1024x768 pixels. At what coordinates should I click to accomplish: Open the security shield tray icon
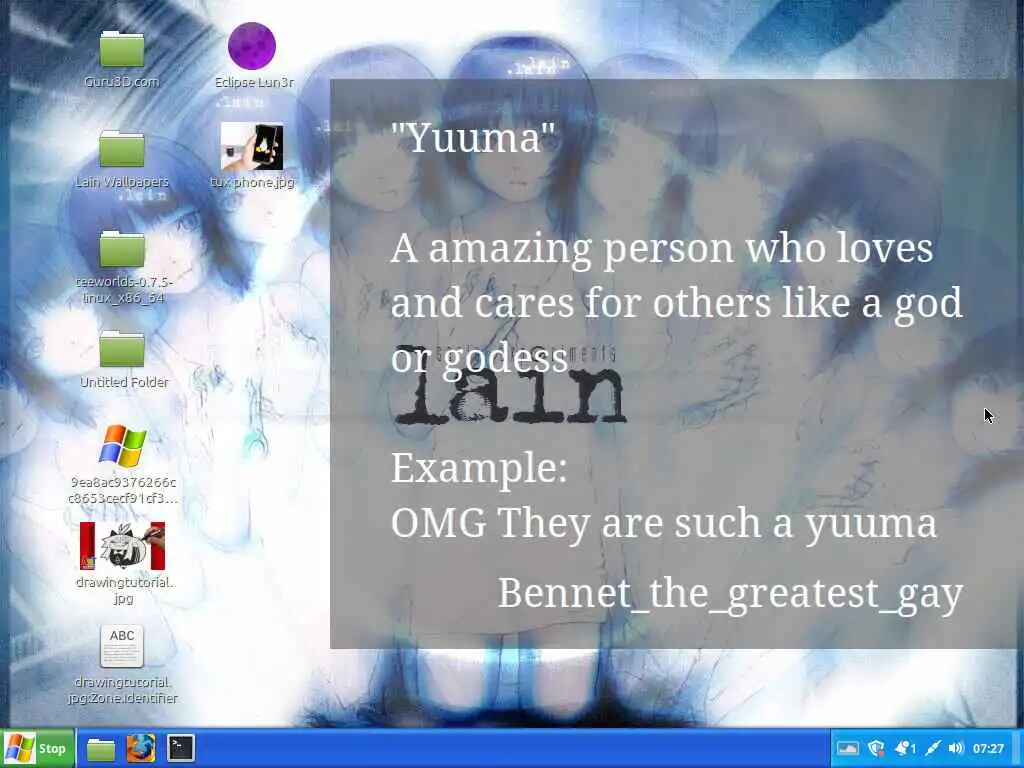pos(876,748)
